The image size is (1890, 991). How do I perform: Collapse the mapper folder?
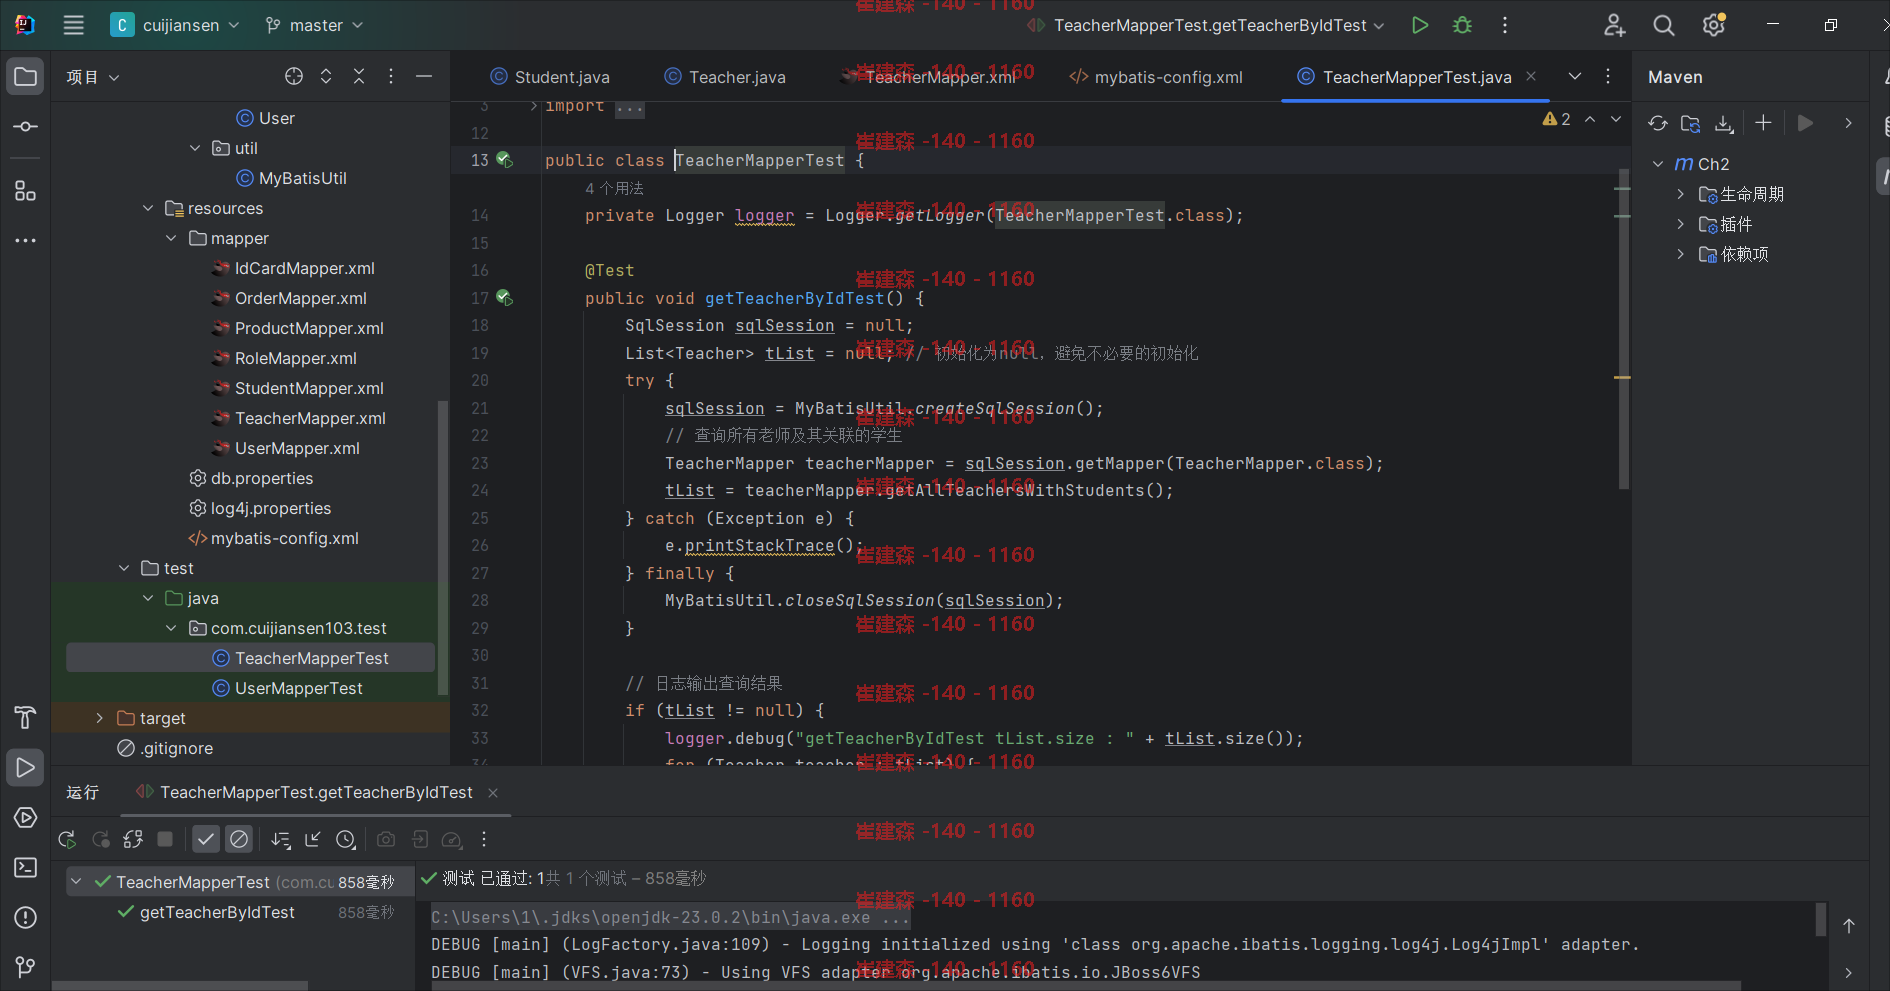click(x=171, y=238)
